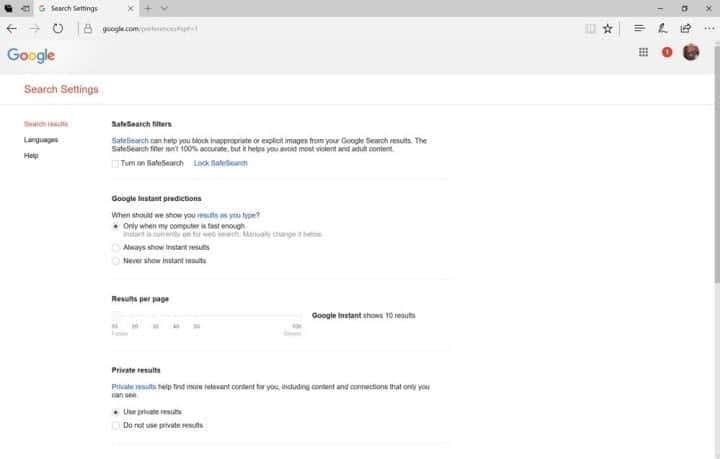The height and width of the screenshot is (459, 720).
Task: Click the browser Back arrow
Action: coord(11,28)
